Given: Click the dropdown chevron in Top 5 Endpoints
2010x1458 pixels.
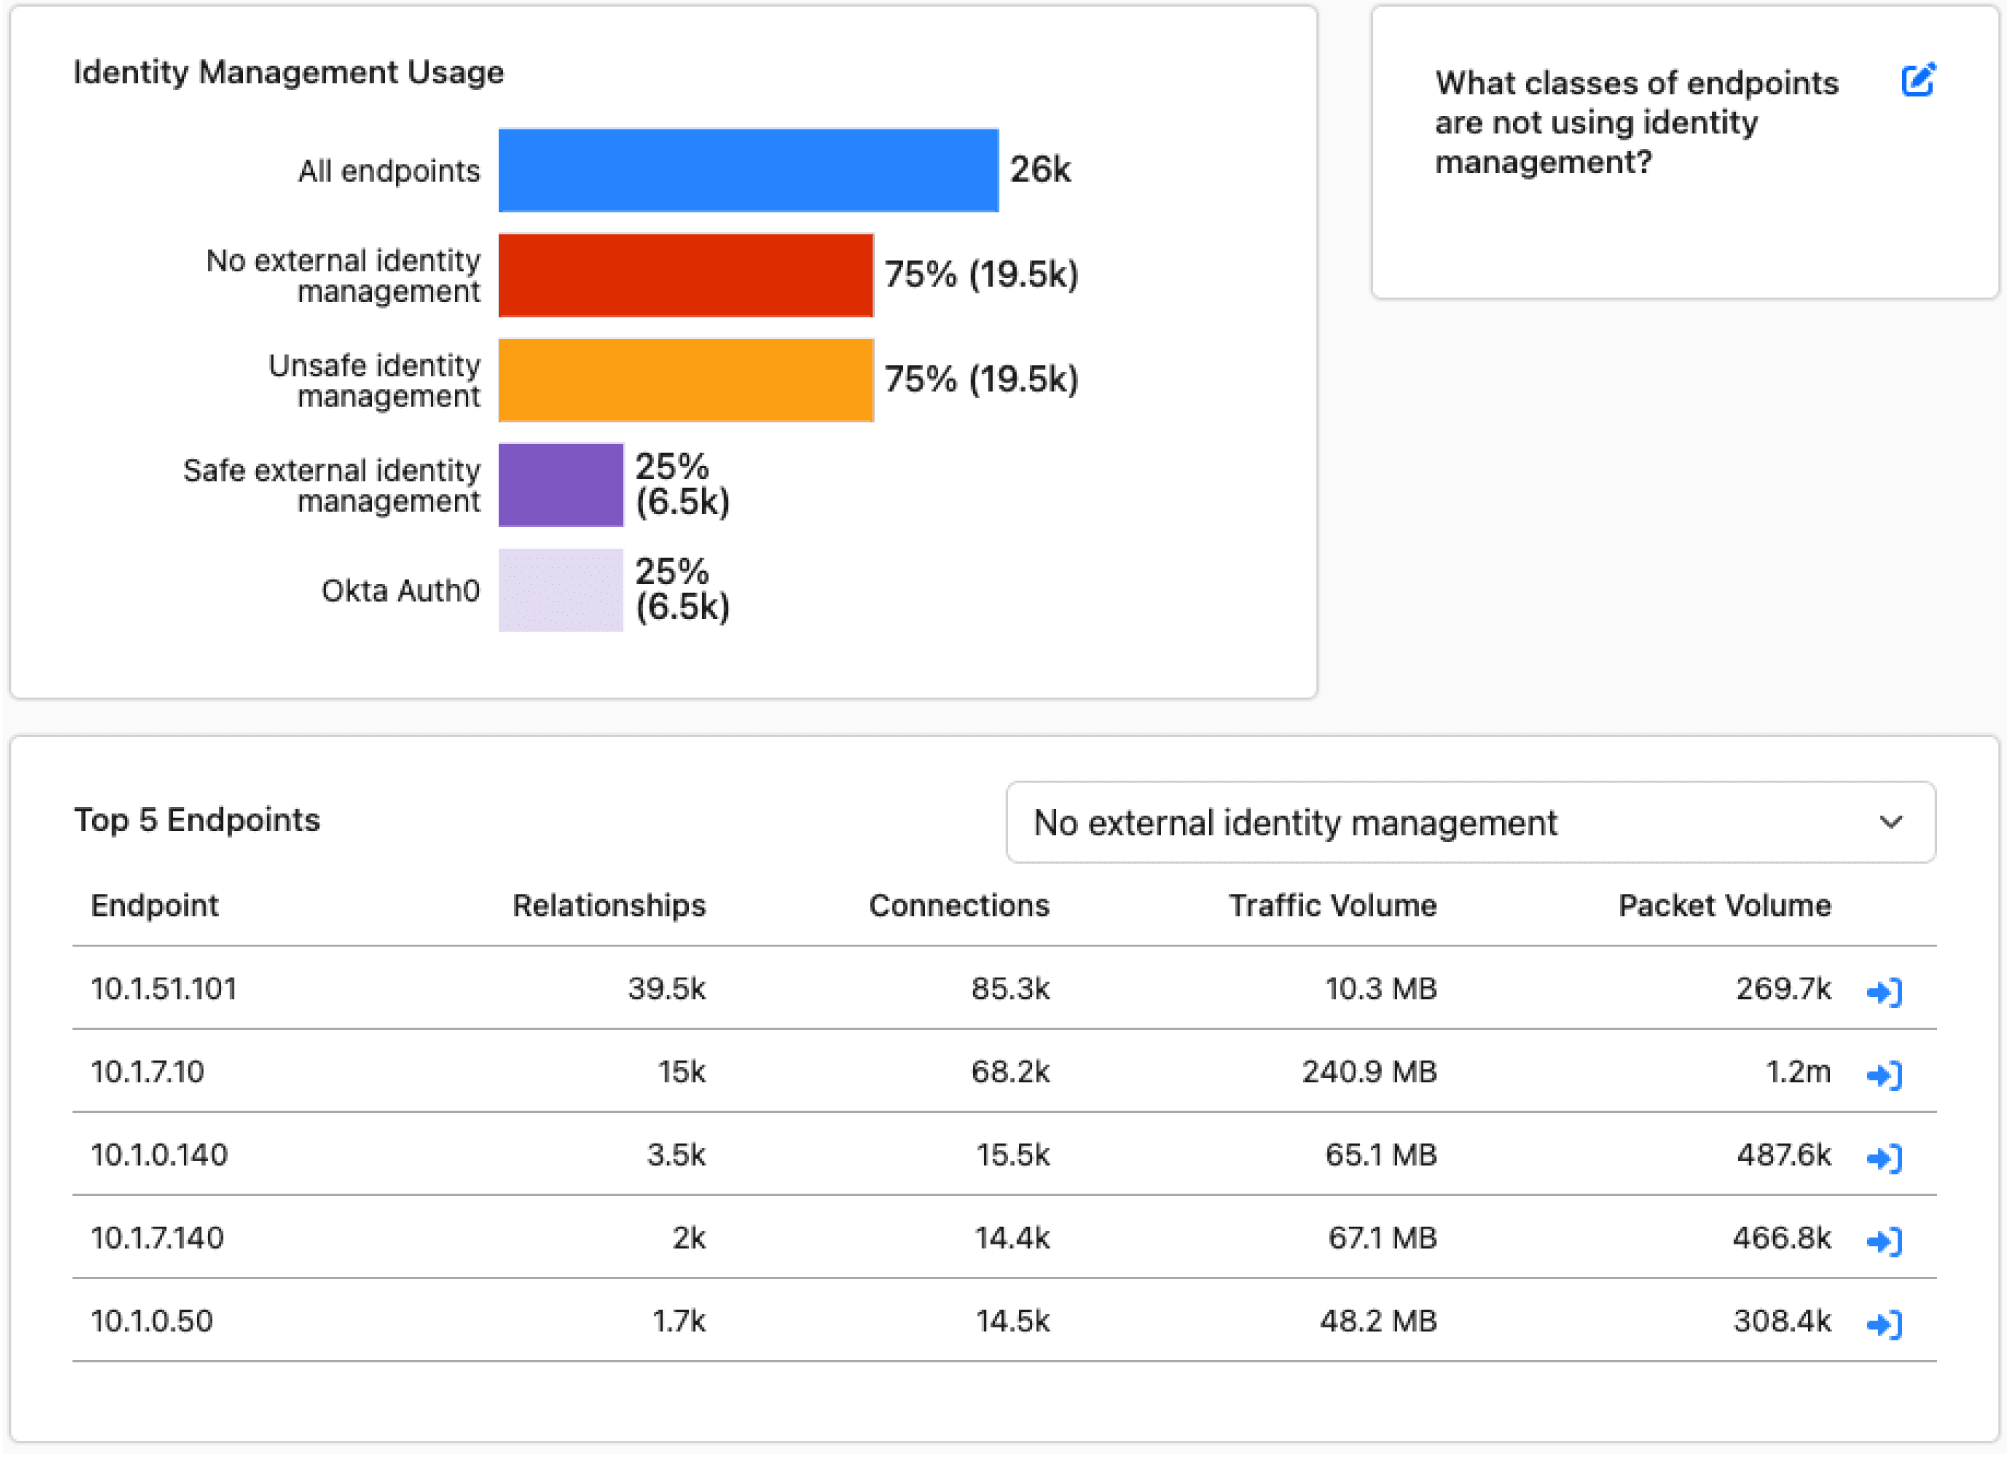Looking at the screenshot, I should (x=1889, y=822).
